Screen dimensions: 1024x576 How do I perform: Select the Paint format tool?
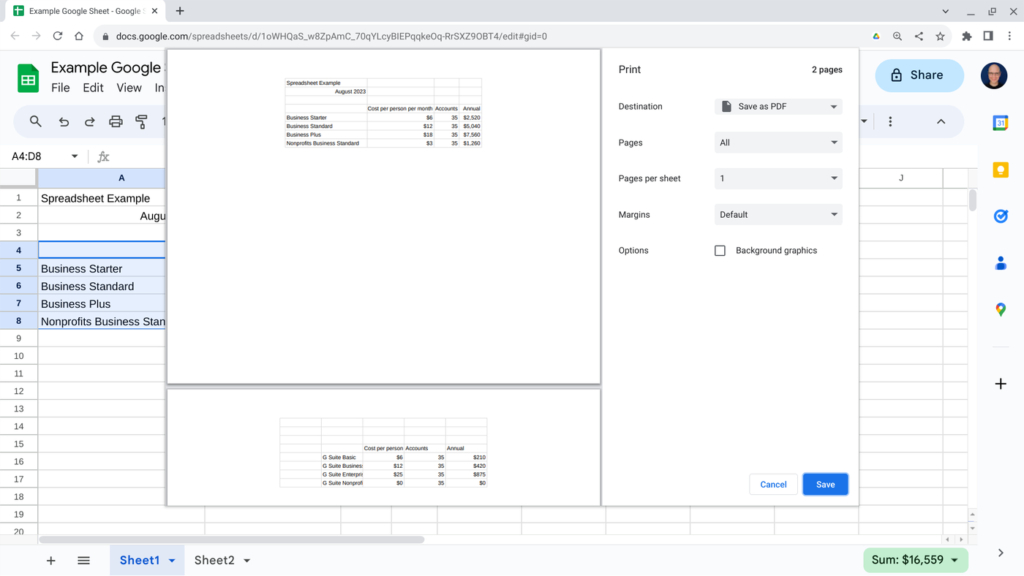140,121
